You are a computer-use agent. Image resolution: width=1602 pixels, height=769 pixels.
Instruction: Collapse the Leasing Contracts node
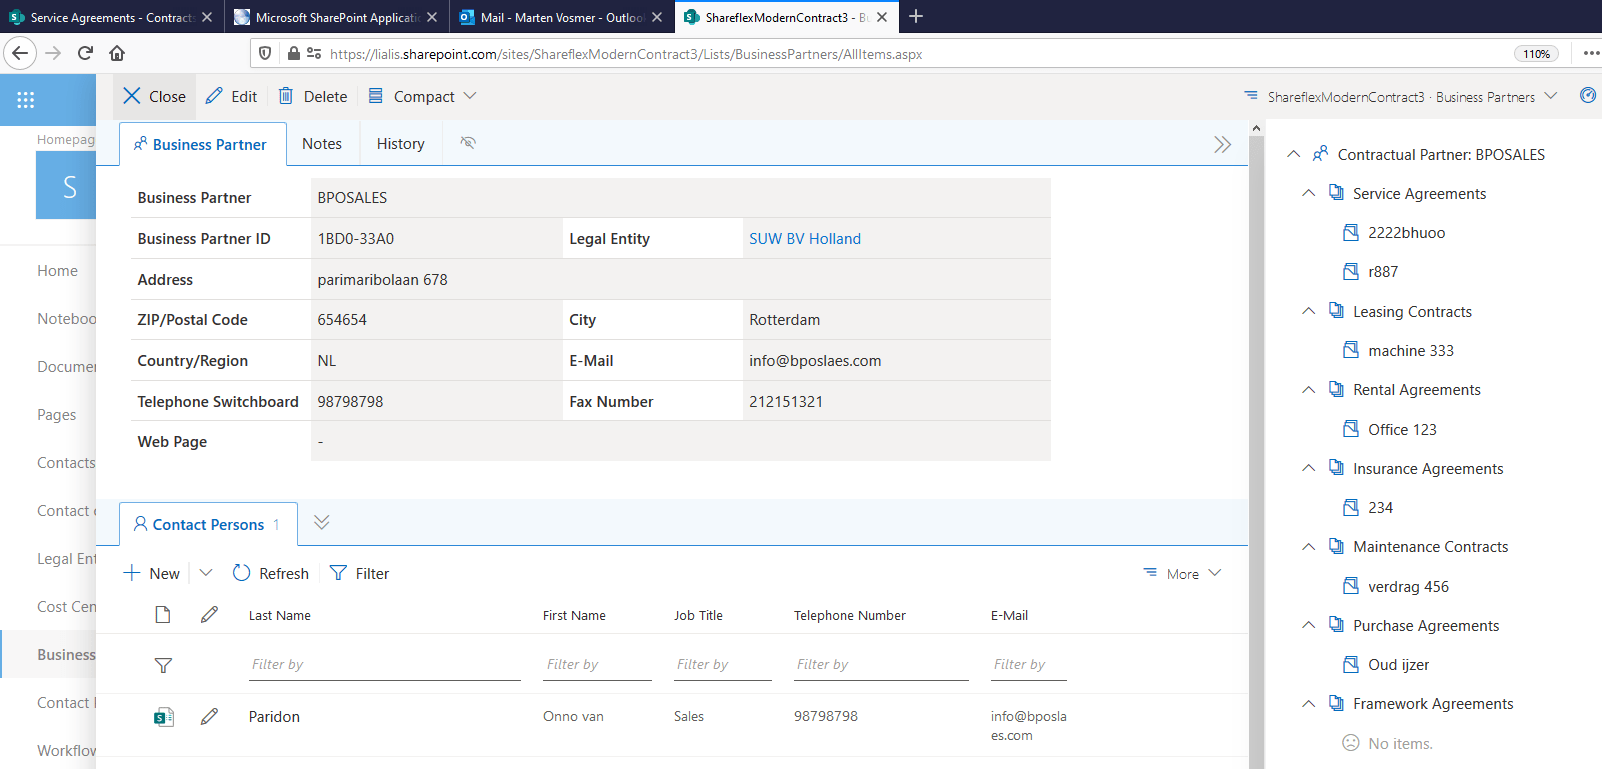pyautogui.click(x=1308, y=311)
